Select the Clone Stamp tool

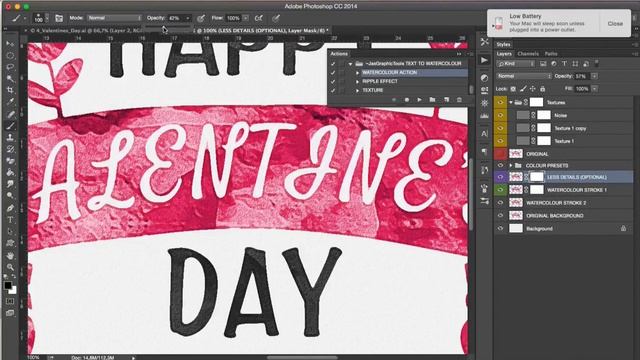[x=10, y=138]
